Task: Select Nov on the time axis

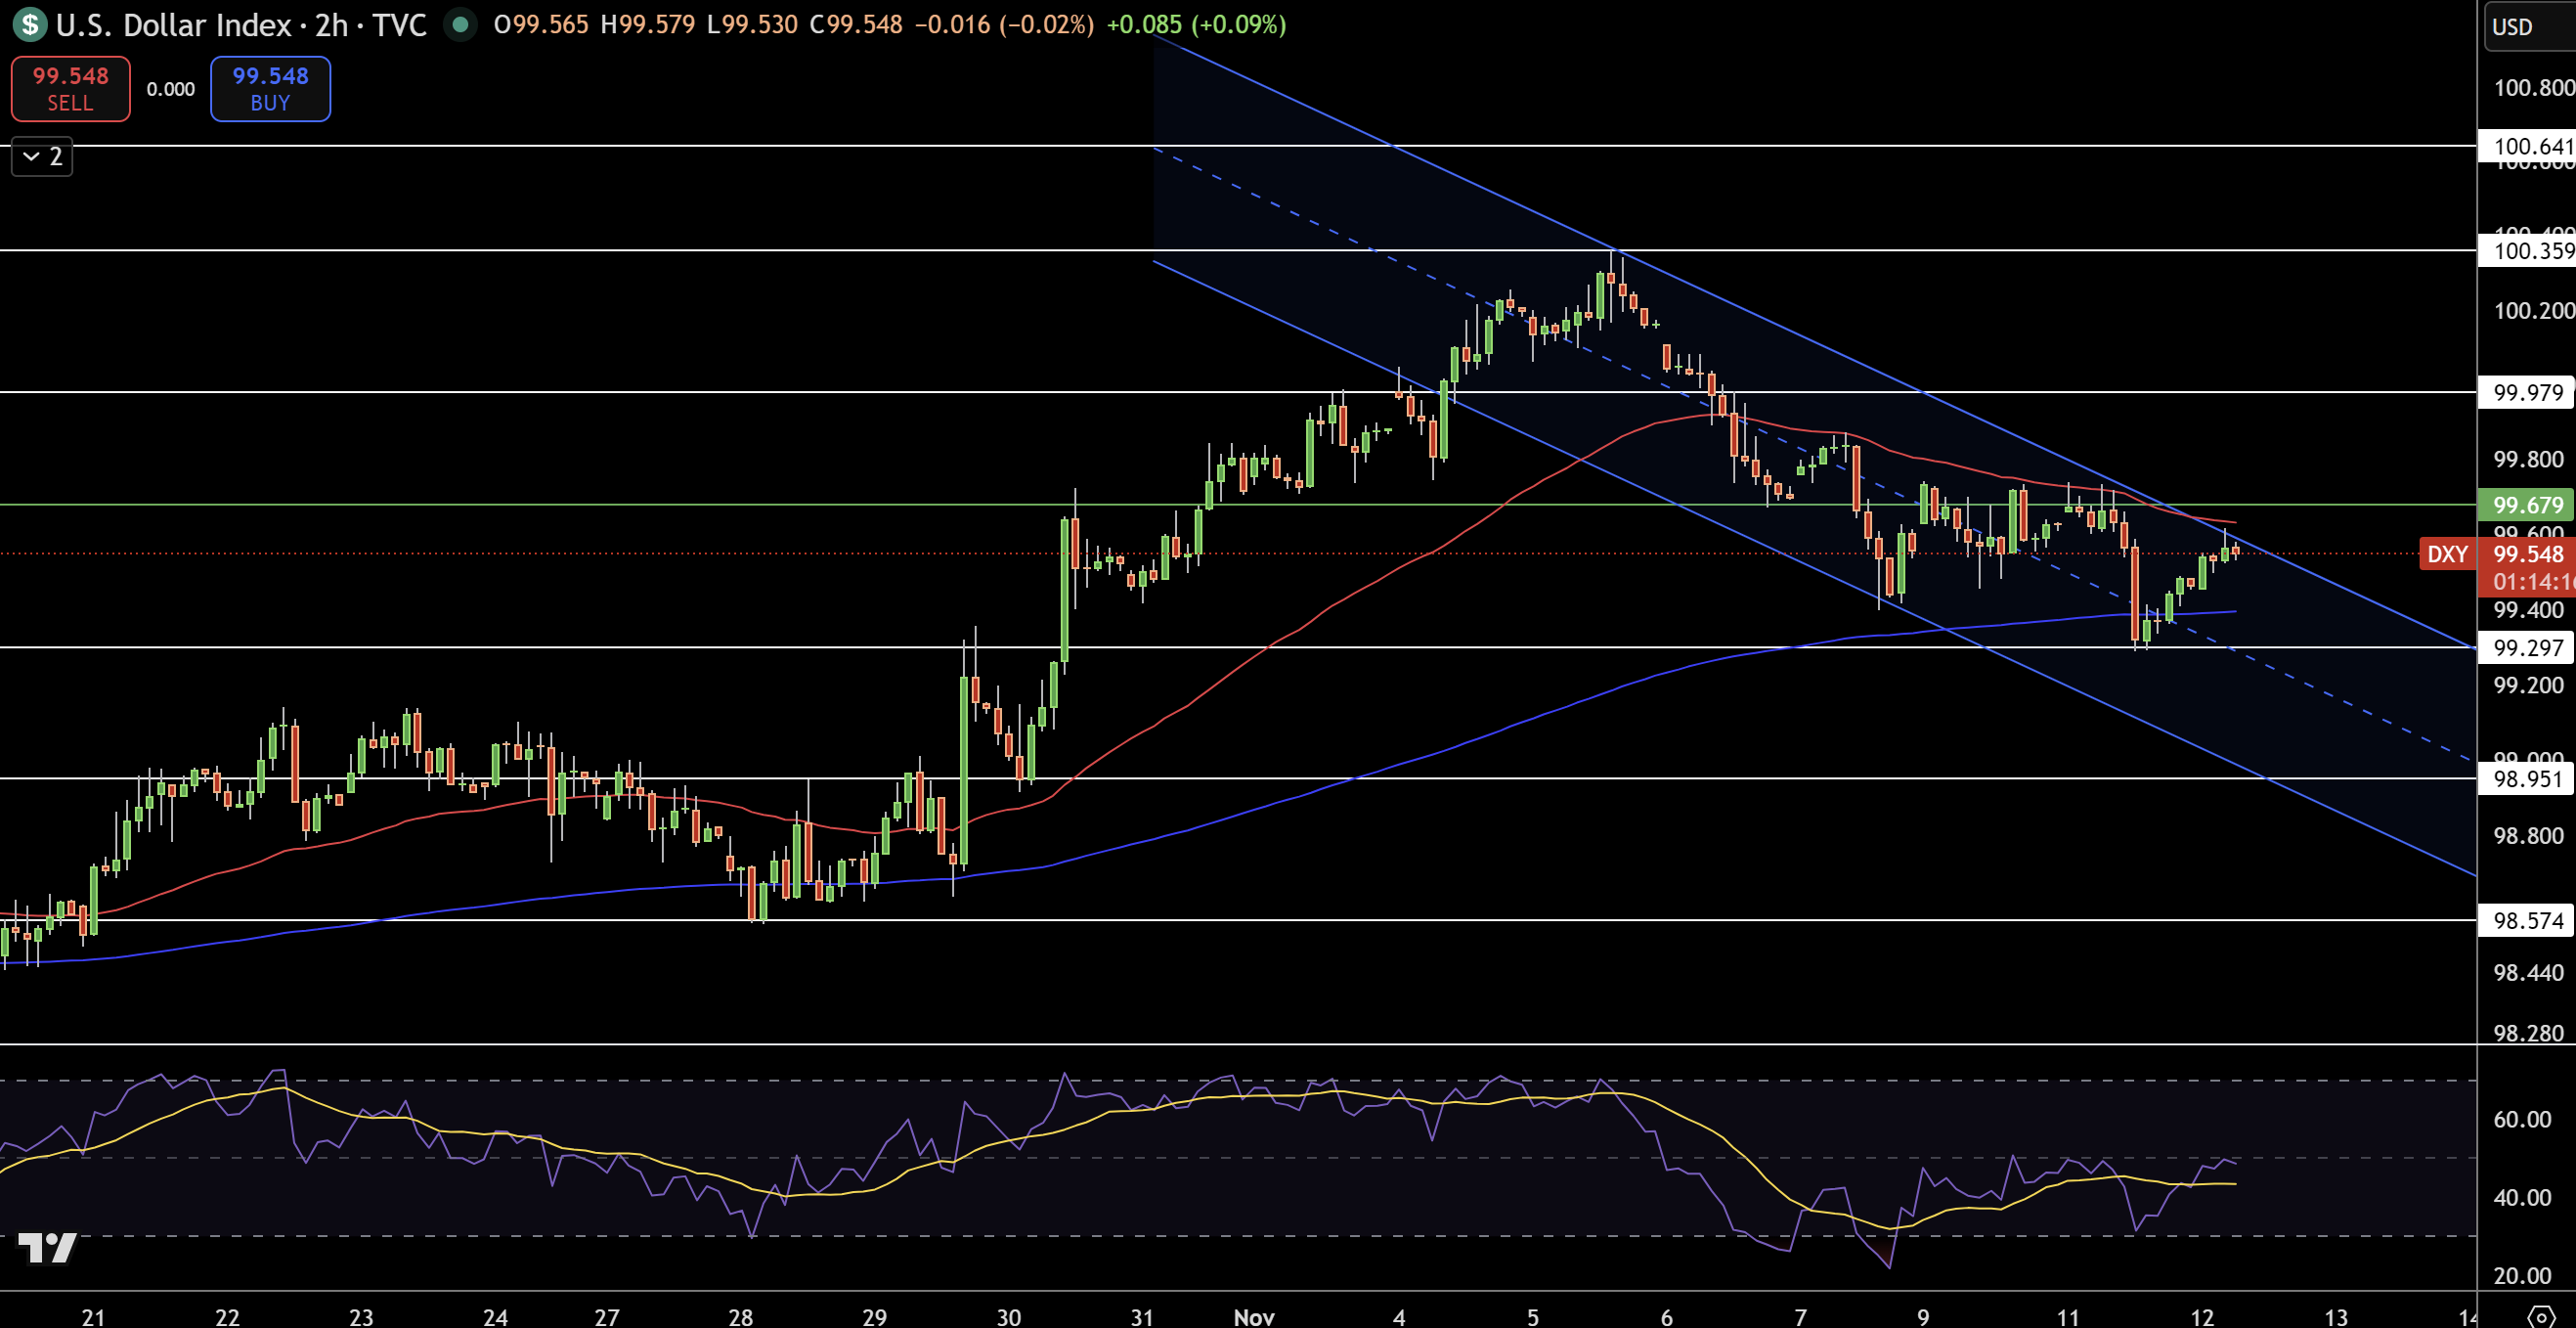Action: (x=1253, y=1317)
